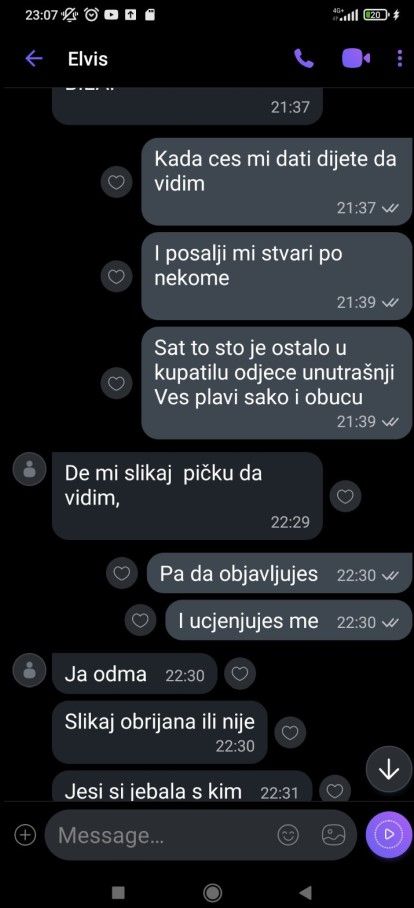This screenshot has height=908, width=414.
Task: Start a voice call with Elvis
Action: 304,58
